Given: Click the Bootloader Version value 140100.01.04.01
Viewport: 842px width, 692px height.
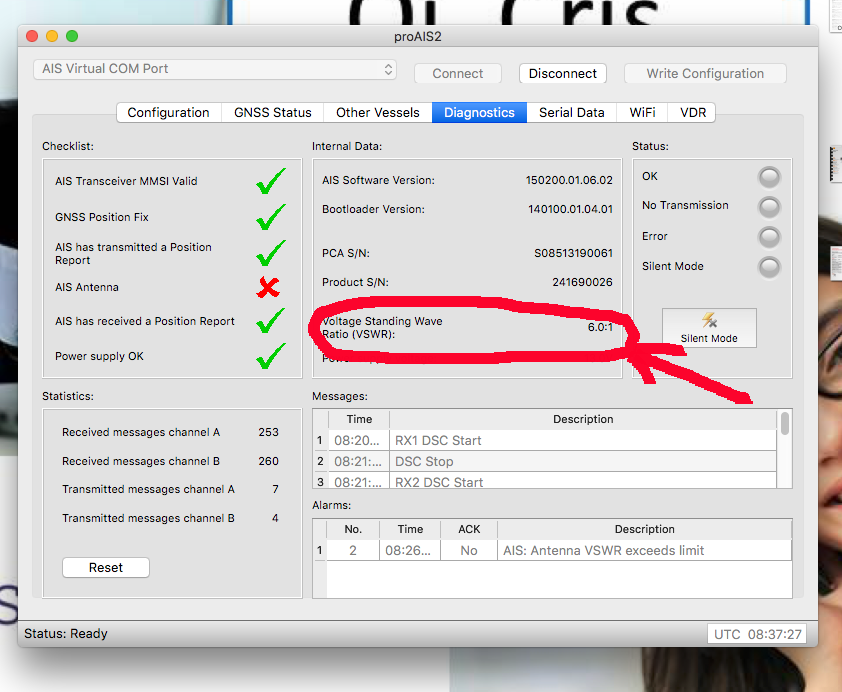Looking at the screenshot, I should pyautogui.click(x=570, y=209).
